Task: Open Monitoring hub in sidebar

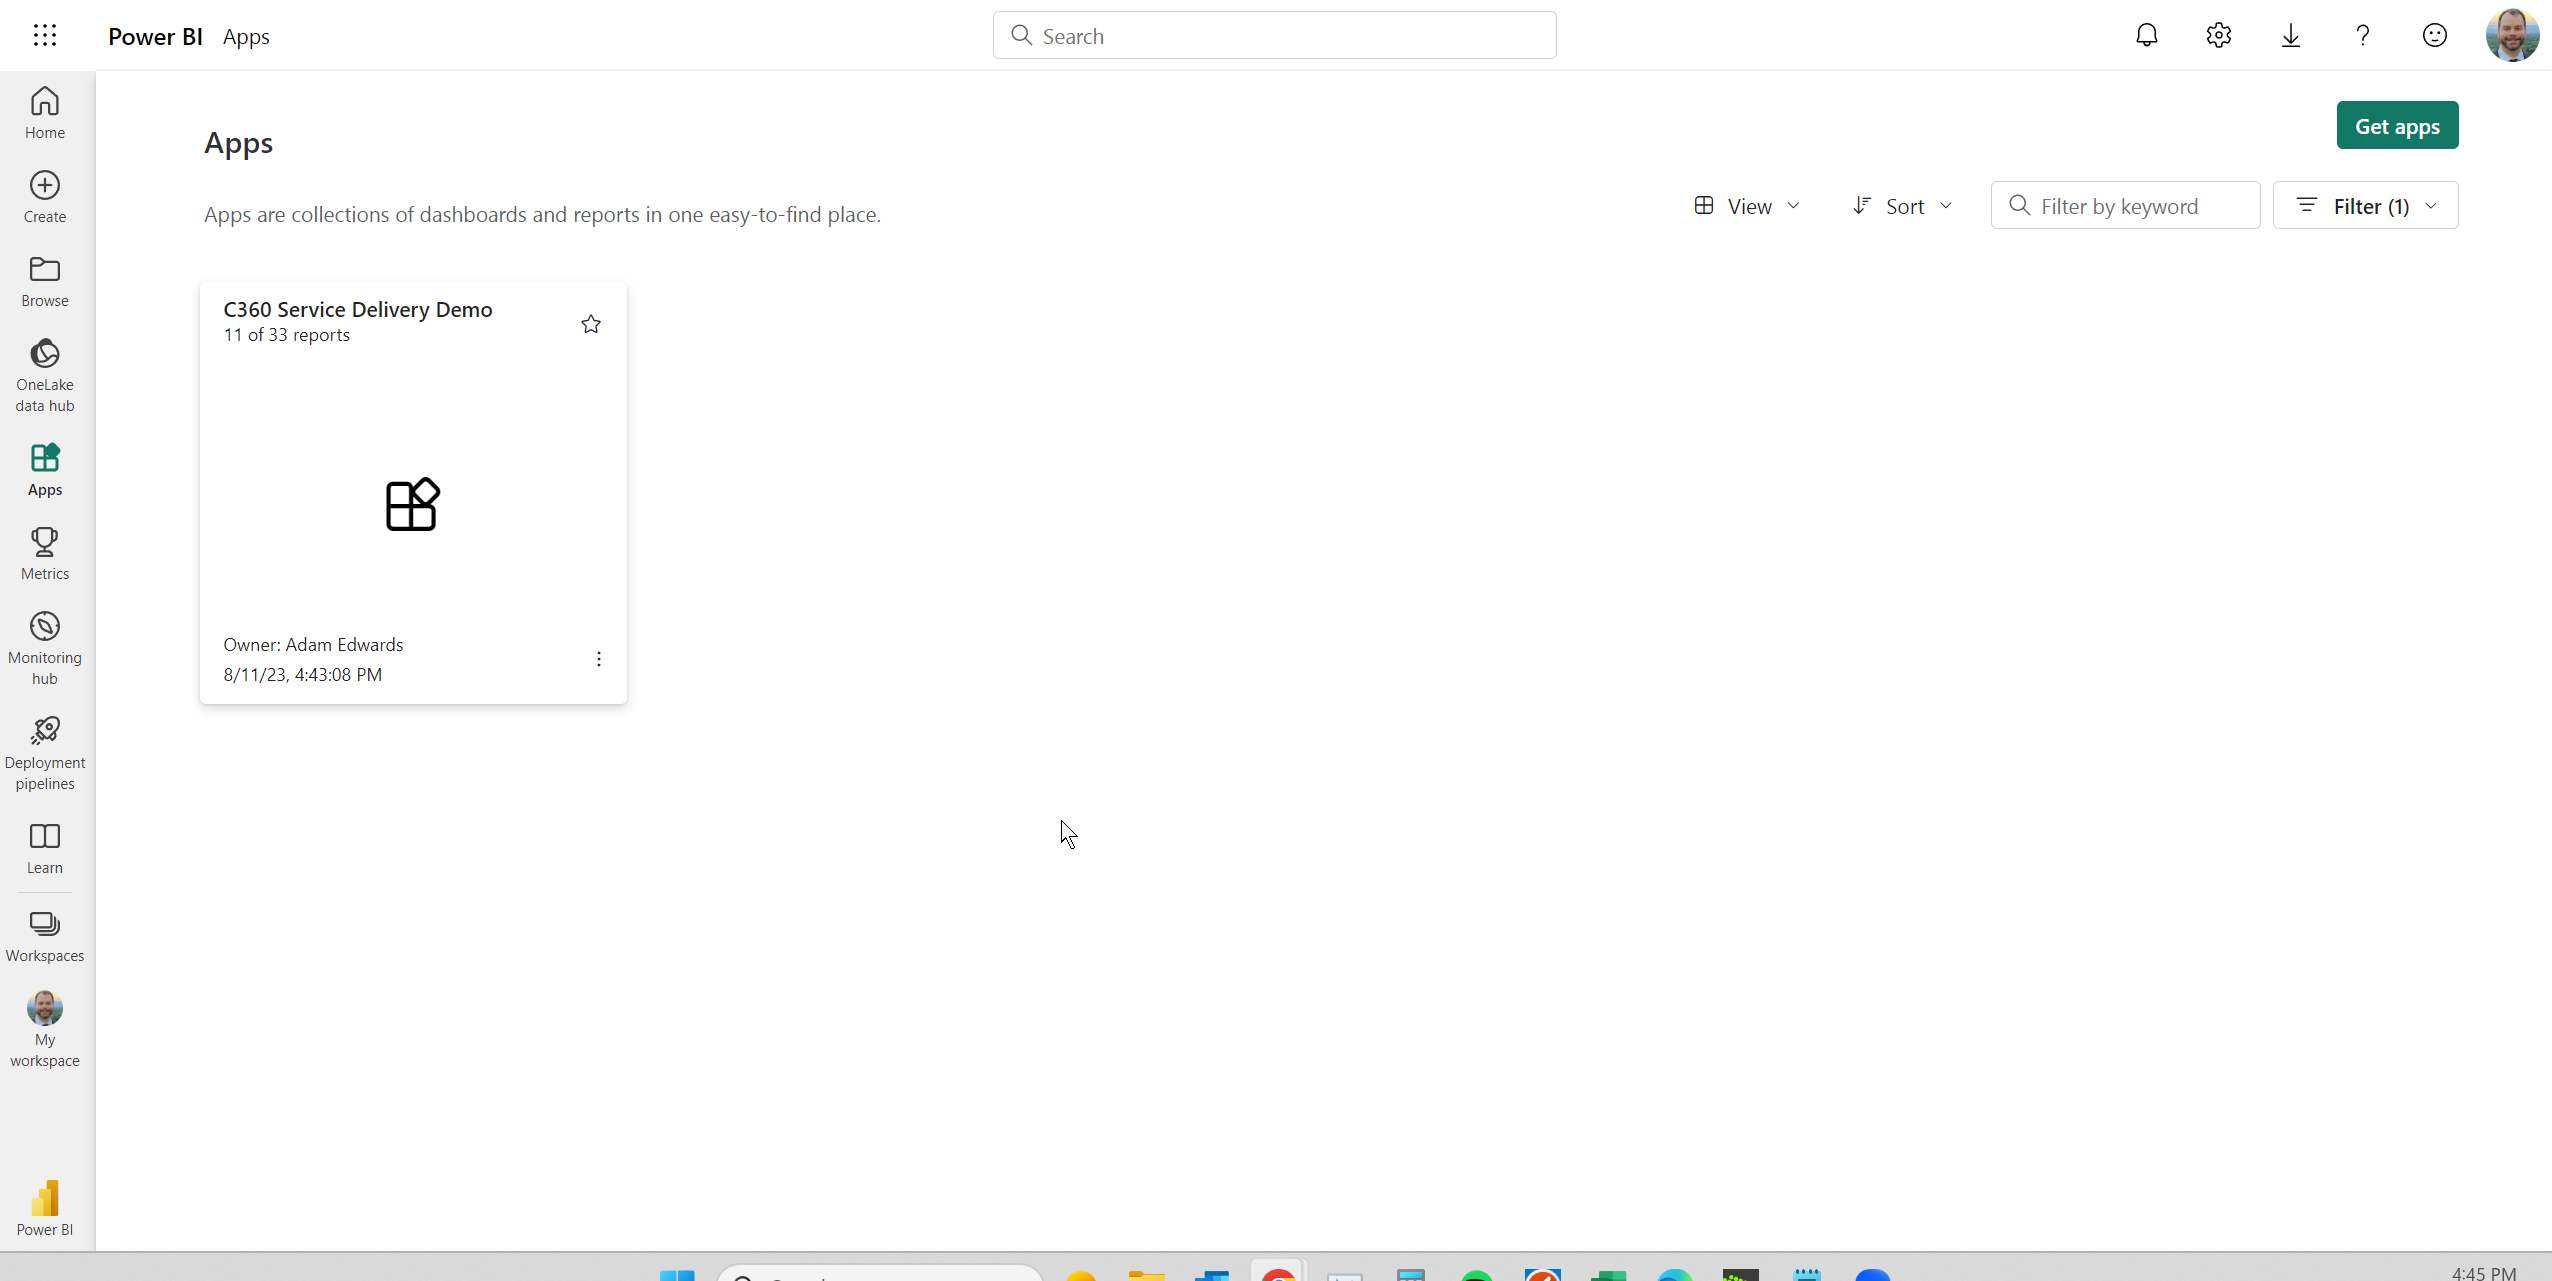Action: pyautogui.click(x=45, y=648)
